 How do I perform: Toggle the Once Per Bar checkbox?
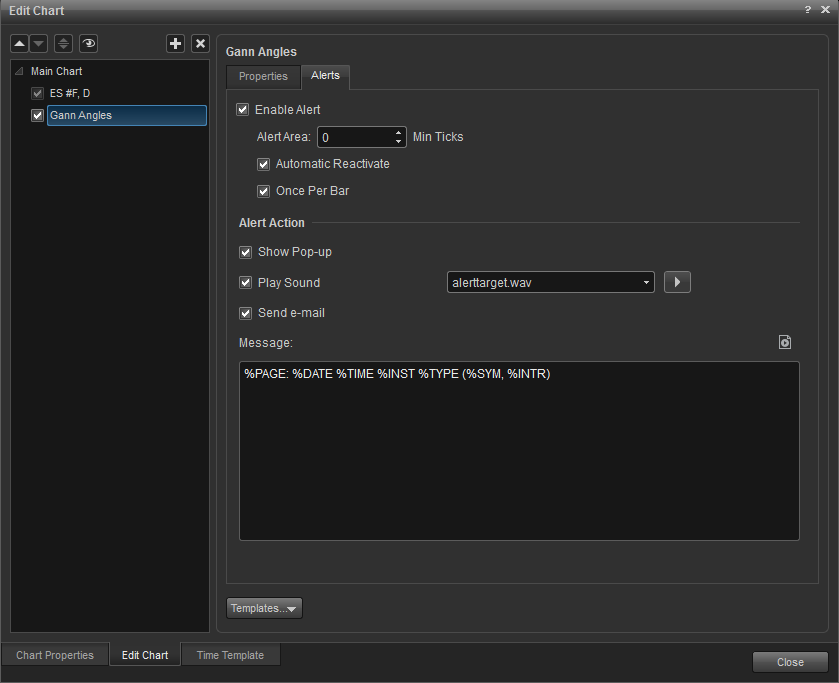[x=264, y=191]
